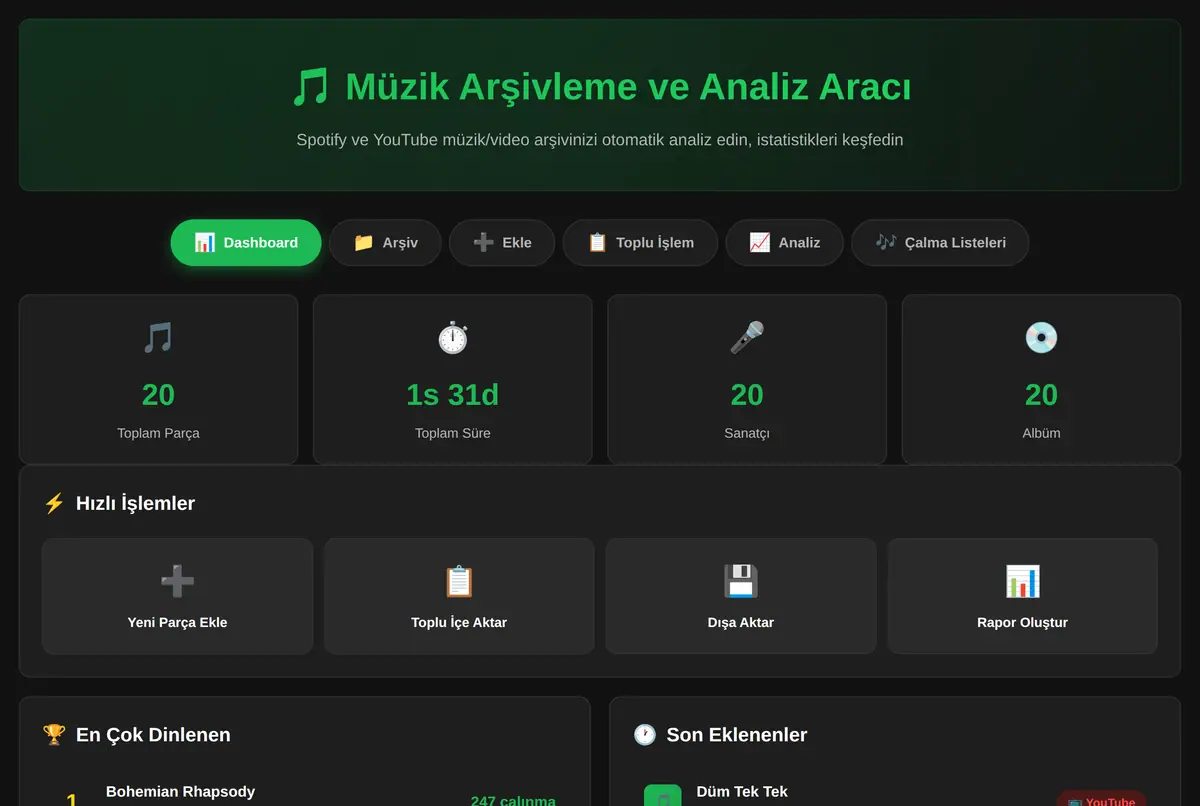Click the Son Eklenenler heading
This screenshot has height=806, width=1200.
click(x=737, y=735)
